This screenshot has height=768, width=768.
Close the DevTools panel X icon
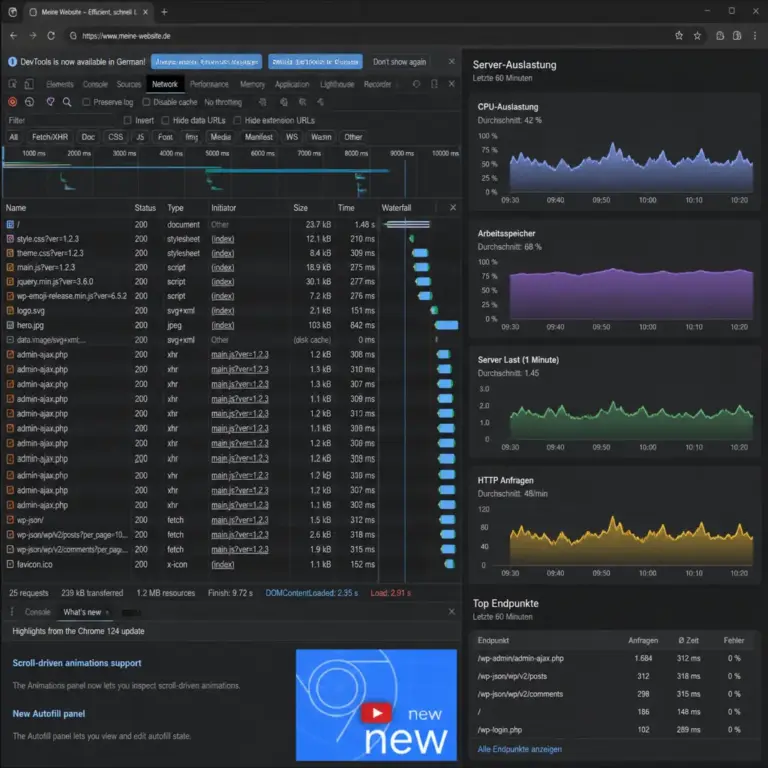[x=452, y=84]
